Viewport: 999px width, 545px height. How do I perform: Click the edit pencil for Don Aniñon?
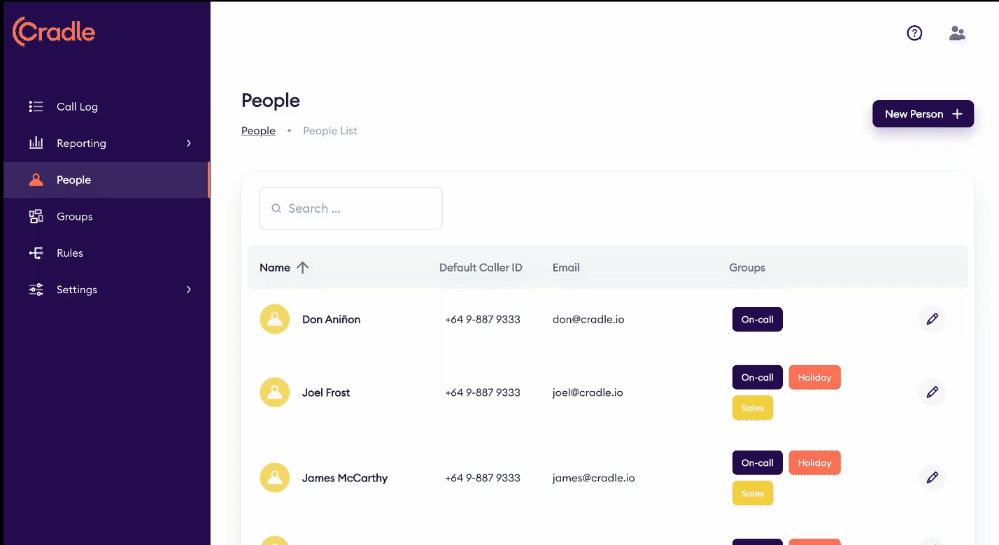[932, 319]
